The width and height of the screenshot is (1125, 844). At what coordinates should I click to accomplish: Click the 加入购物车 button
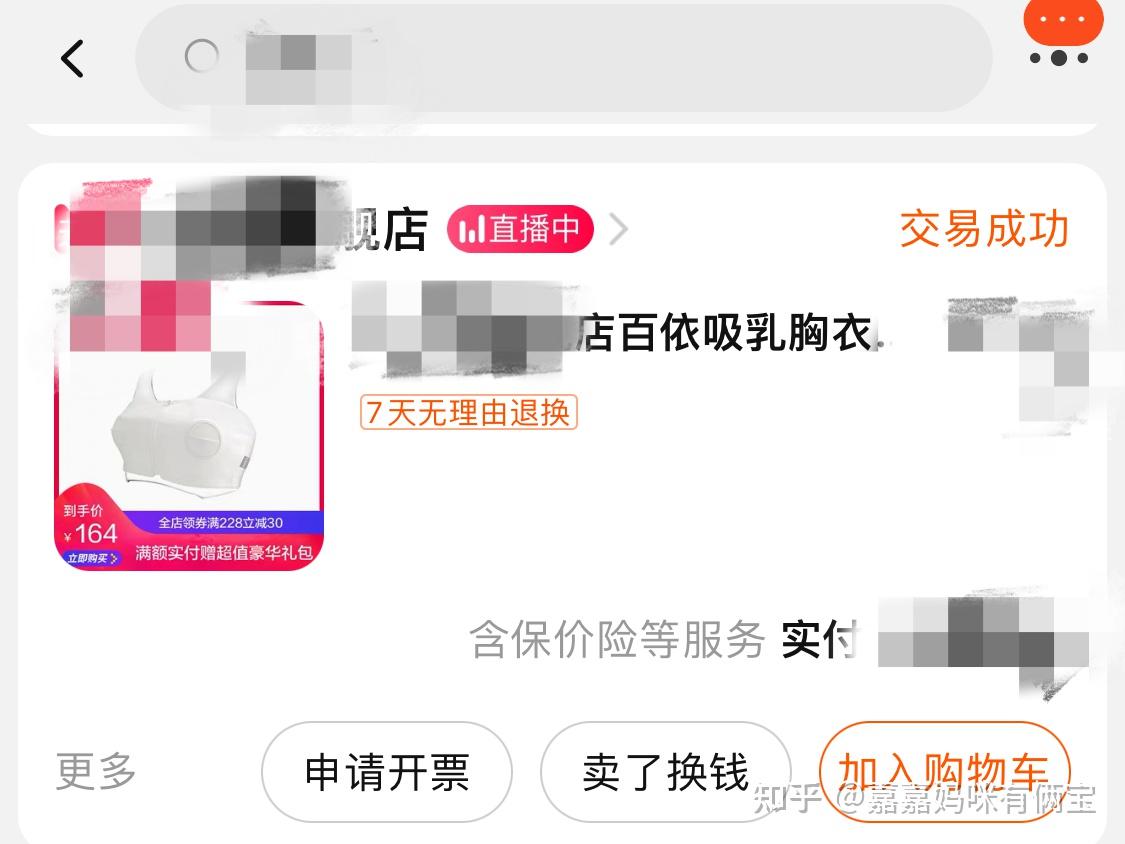pos(944,772)
